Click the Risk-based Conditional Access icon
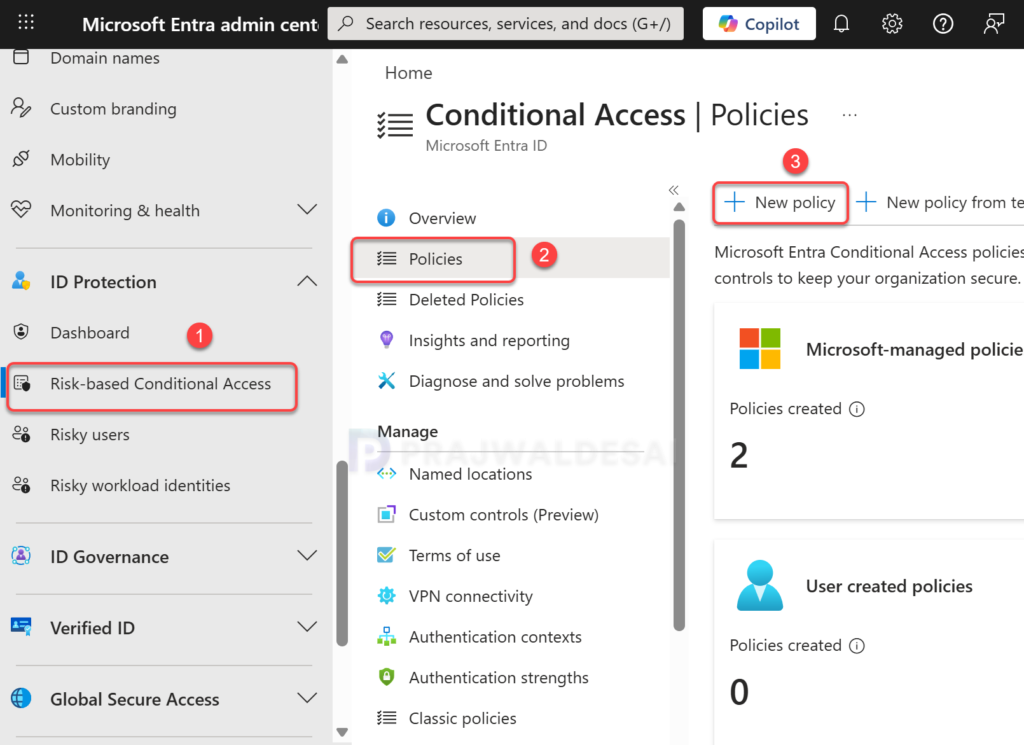Image resolution: width=1024 pixels, height=745 pixels. pyautogui.click(x=22, y=383)
